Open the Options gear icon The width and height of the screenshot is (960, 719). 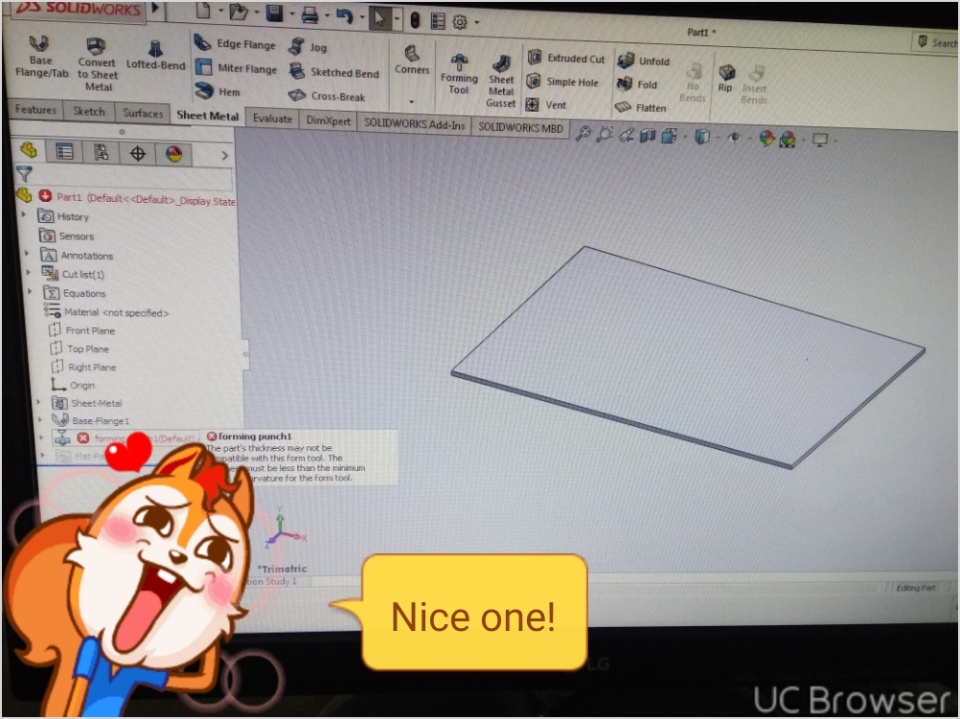coord(459,22)
